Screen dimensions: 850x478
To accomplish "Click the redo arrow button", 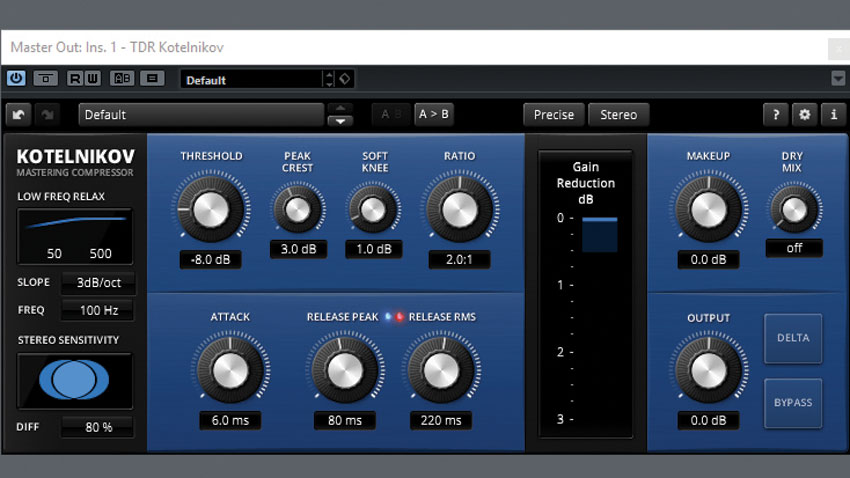I will click(x=47, y=115).
